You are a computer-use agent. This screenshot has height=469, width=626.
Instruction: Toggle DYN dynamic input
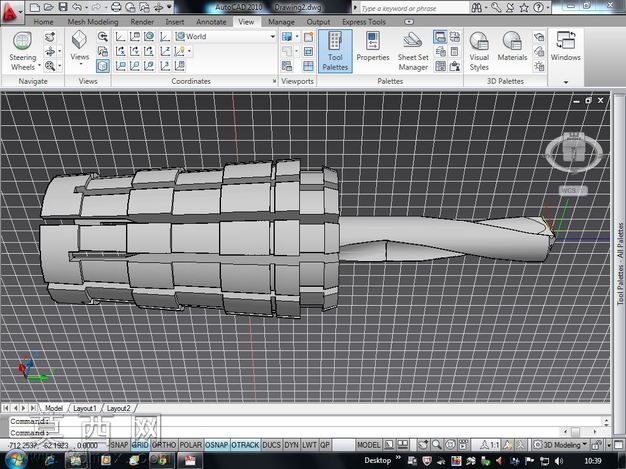coord(291,445)
